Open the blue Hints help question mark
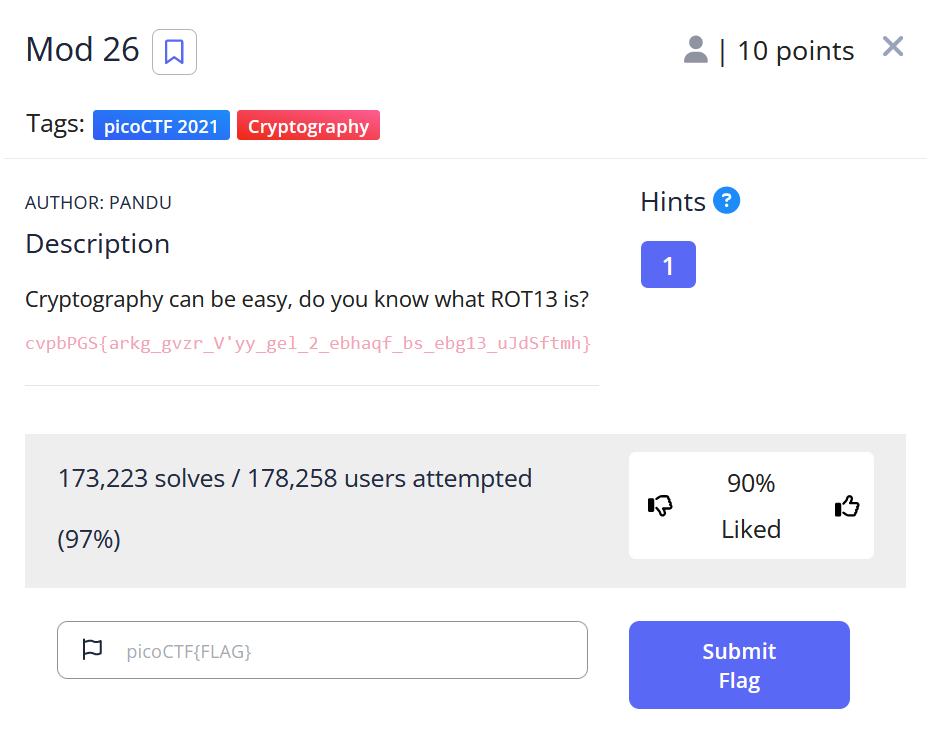928x742 pixels. click(727, 201)
